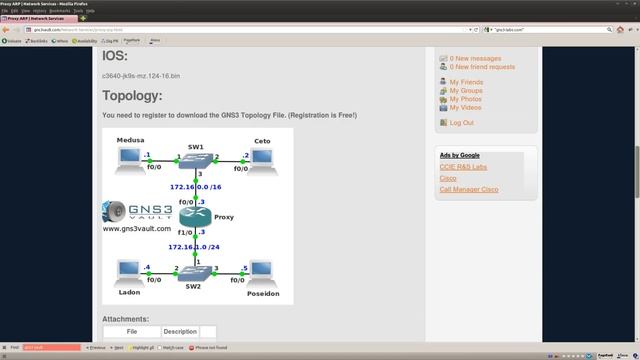The image size is (640, 360).
Task: Click the GNS3 Vault logo image
Action: pos(137,212)
